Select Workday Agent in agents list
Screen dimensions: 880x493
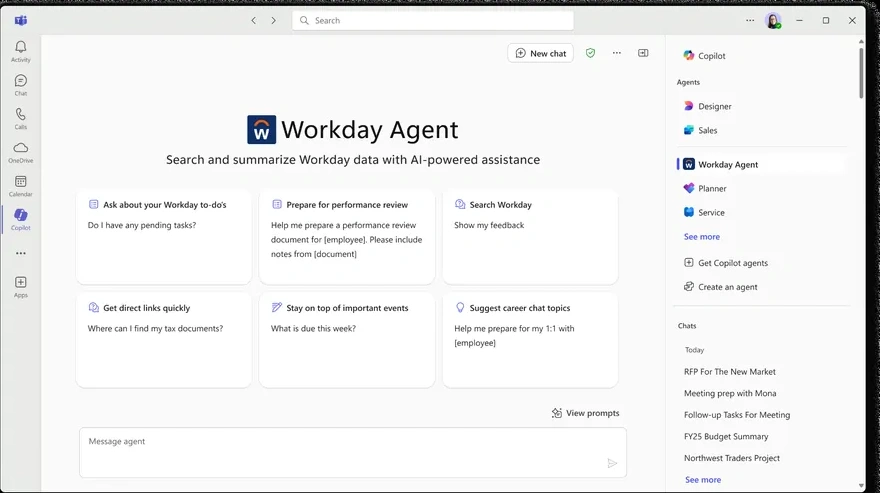760,165
